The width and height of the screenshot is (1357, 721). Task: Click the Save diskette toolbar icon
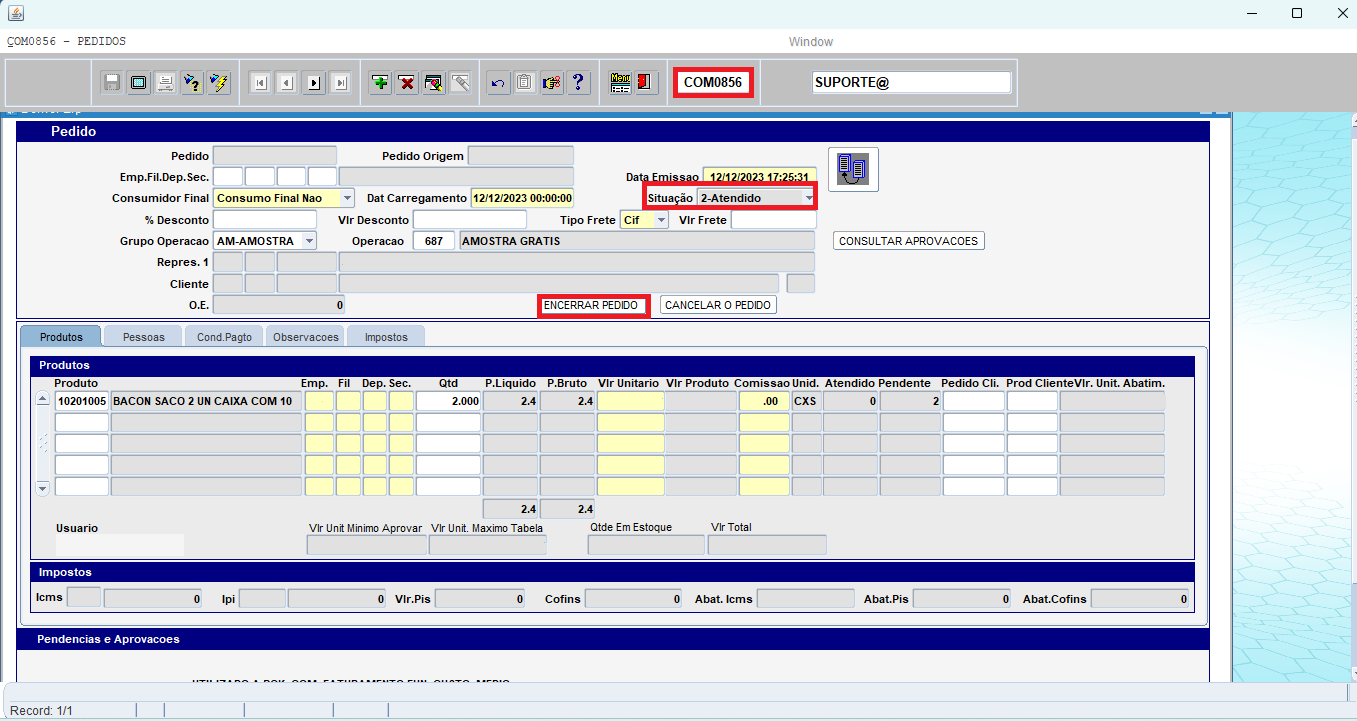point(113,83)
